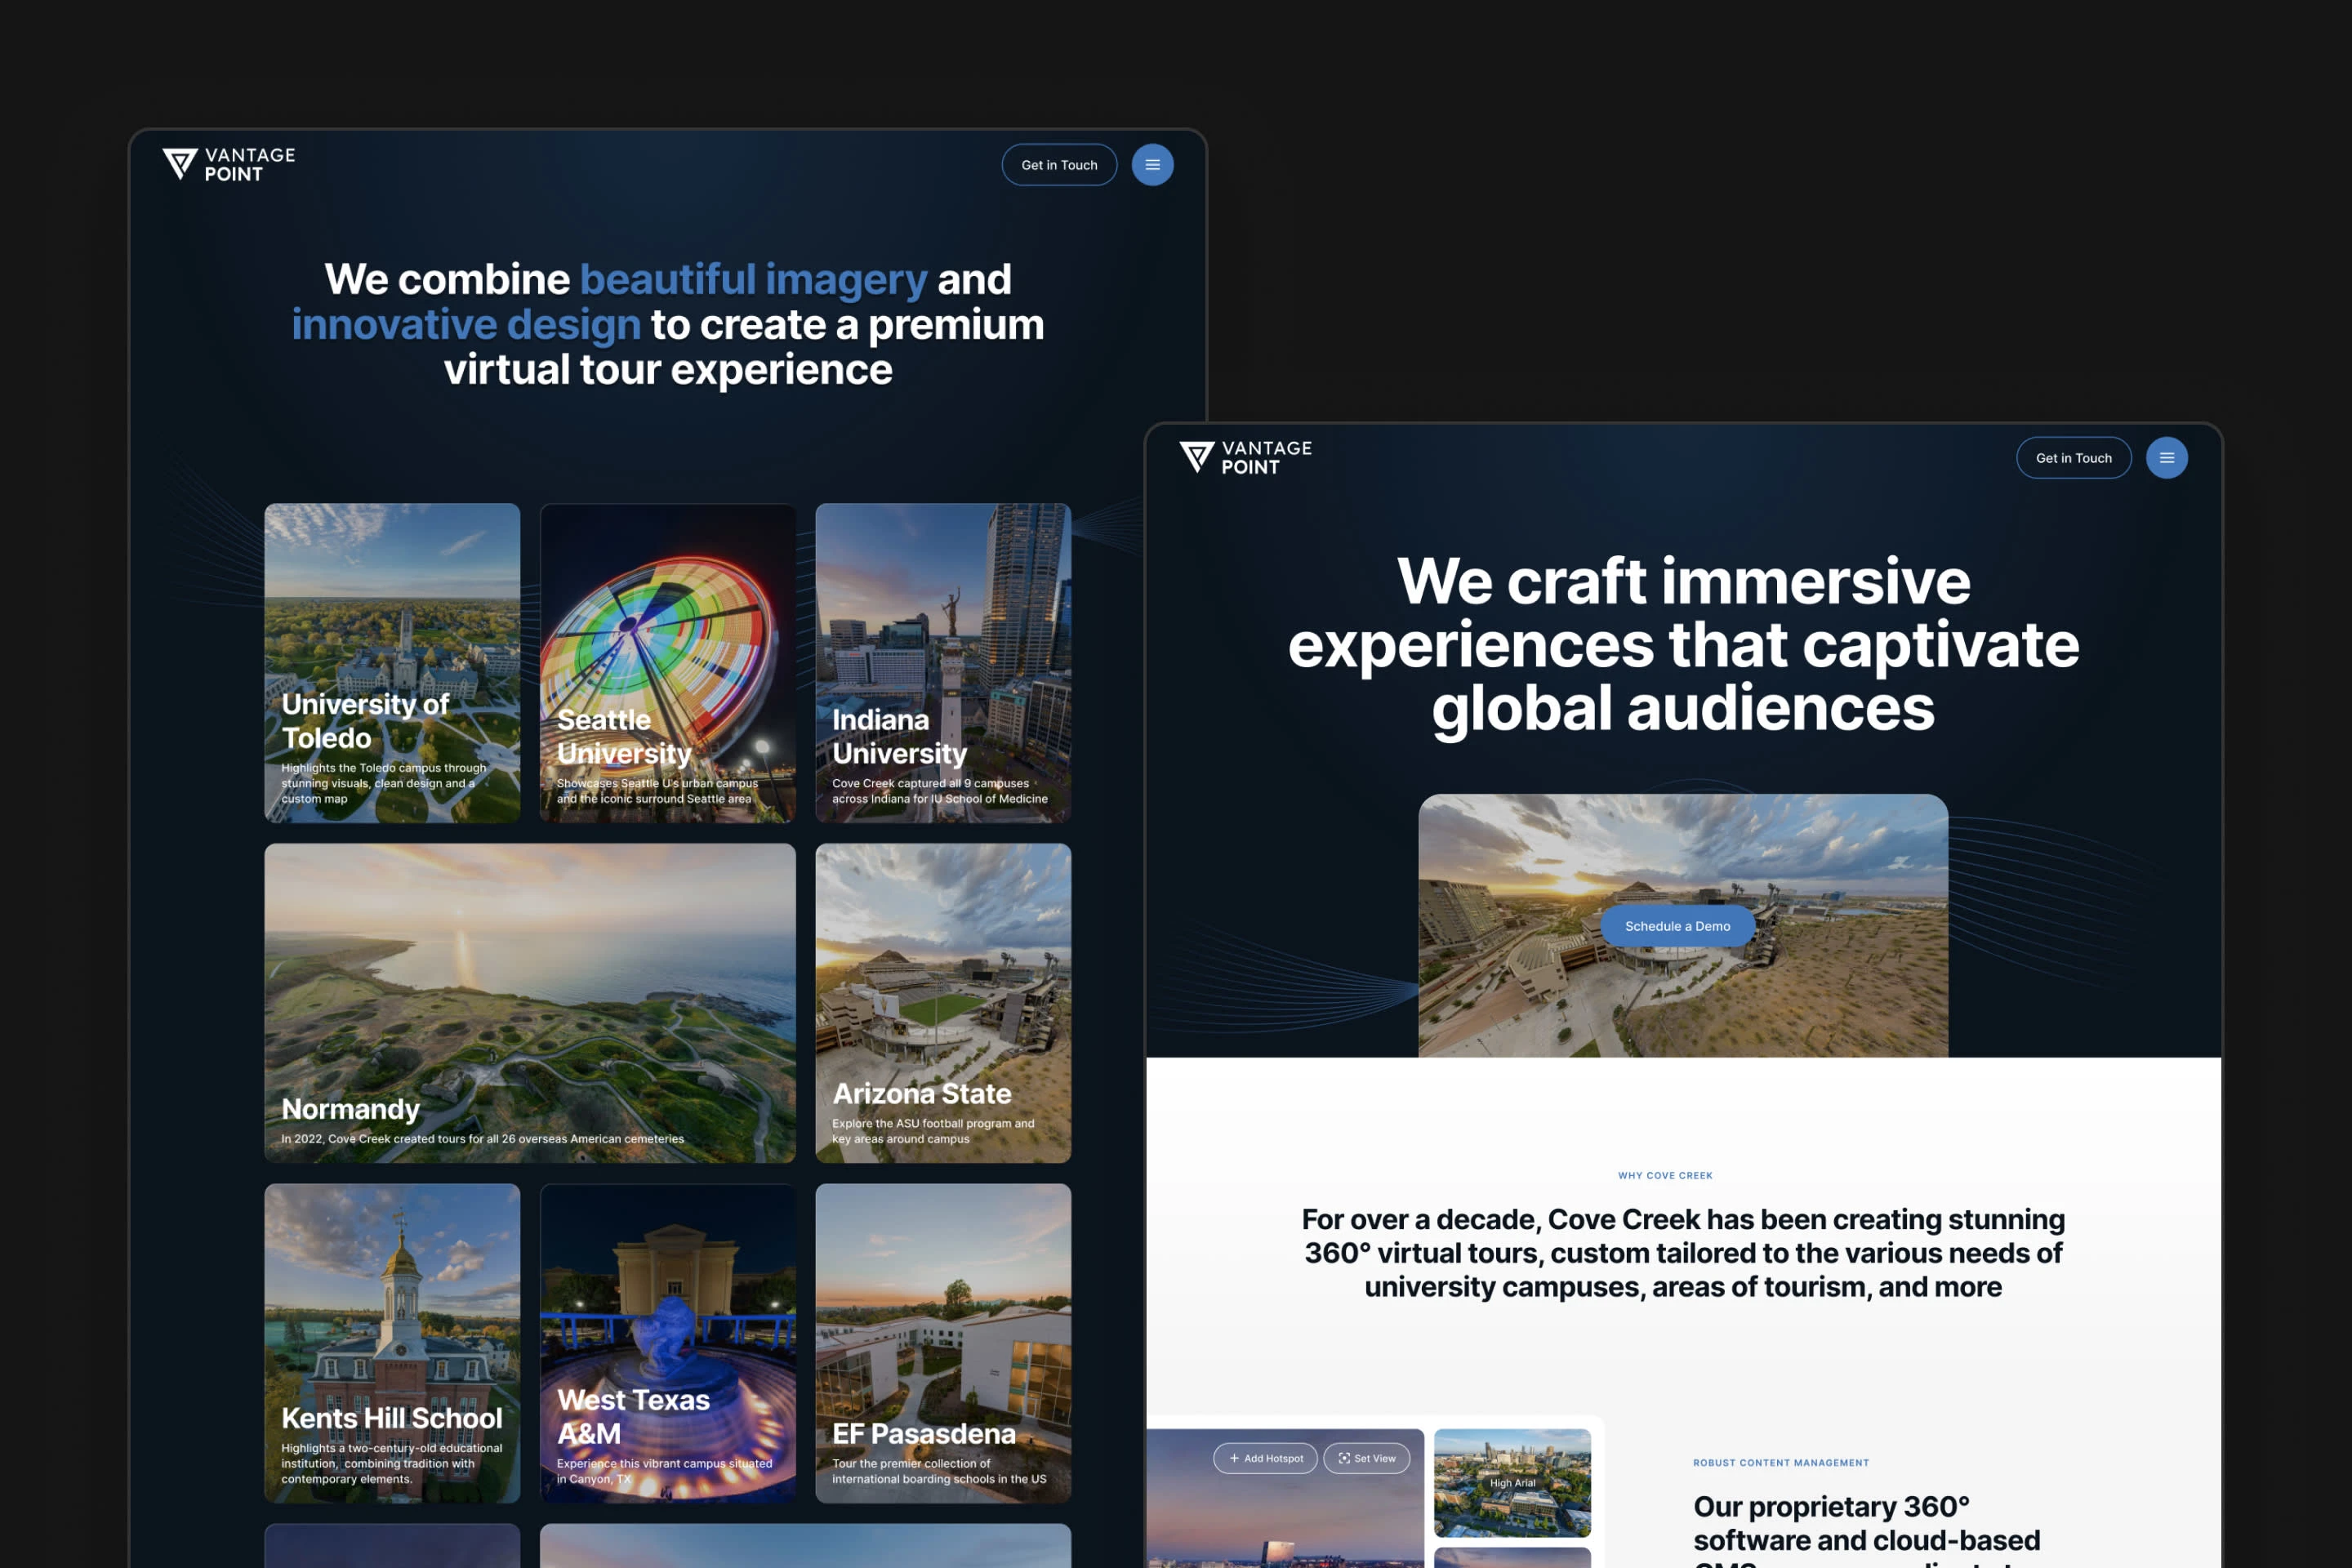The width and height of the screenshot is (2352, 1568).
Task: Click 'For over a decade, Cove Creek' paragraph
Action: [x=1683, y=1252]
